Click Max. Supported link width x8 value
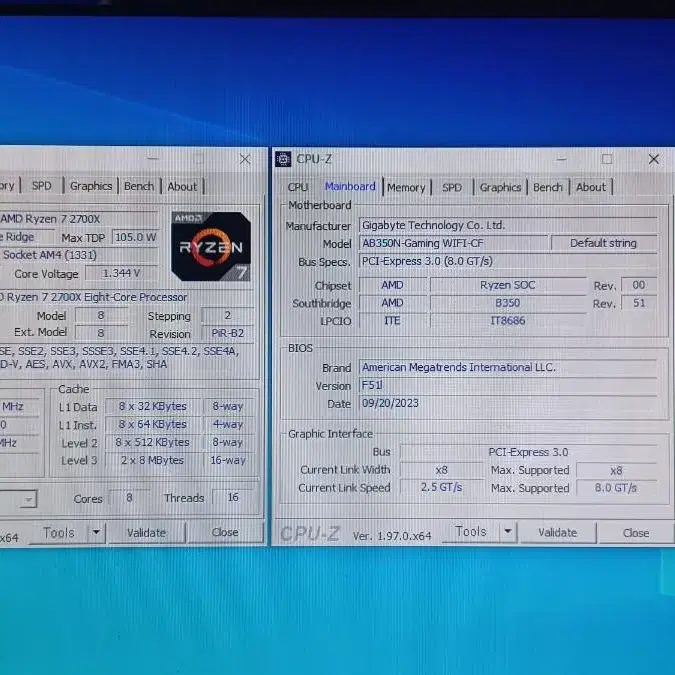The width and height of the screenshot is (675, 675). (616, 471)
